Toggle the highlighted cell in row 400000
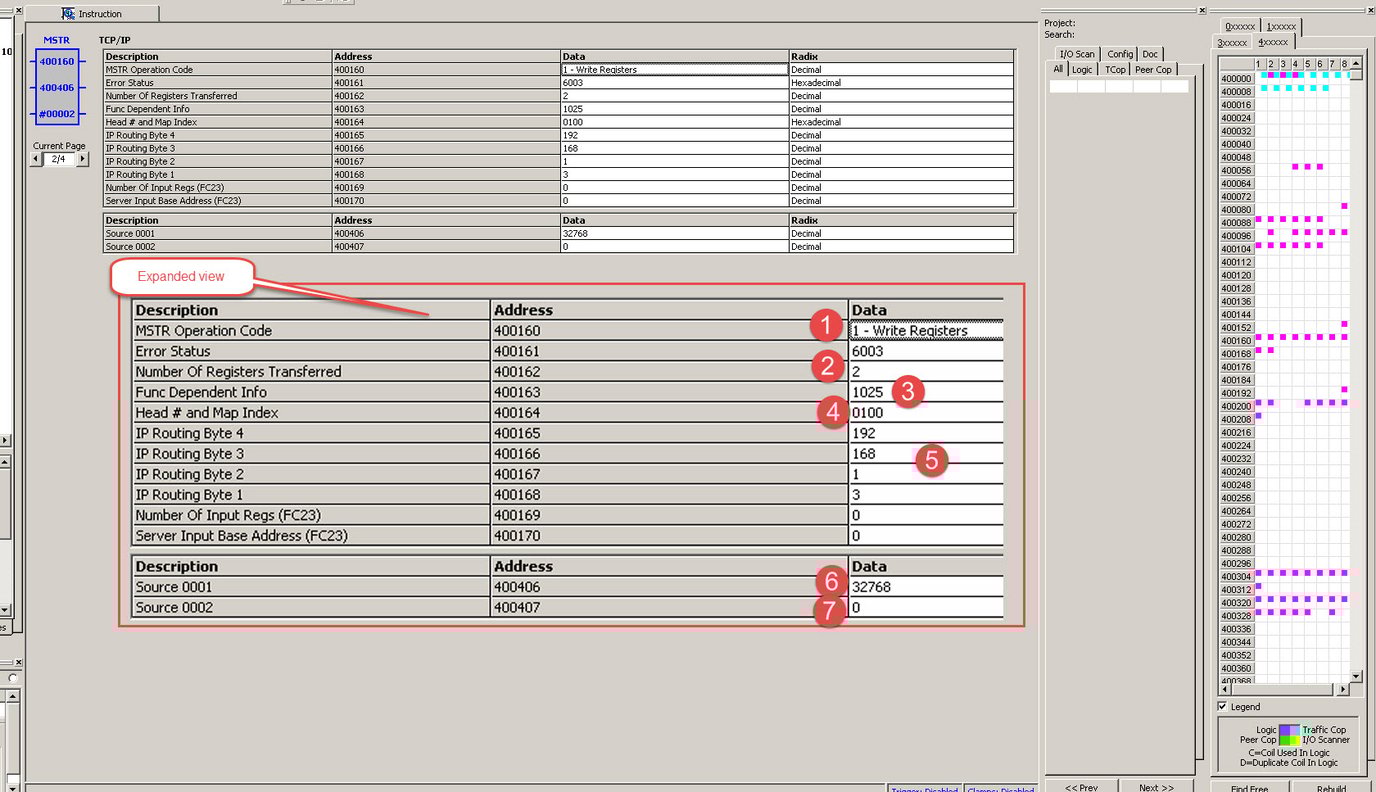 1271,75
